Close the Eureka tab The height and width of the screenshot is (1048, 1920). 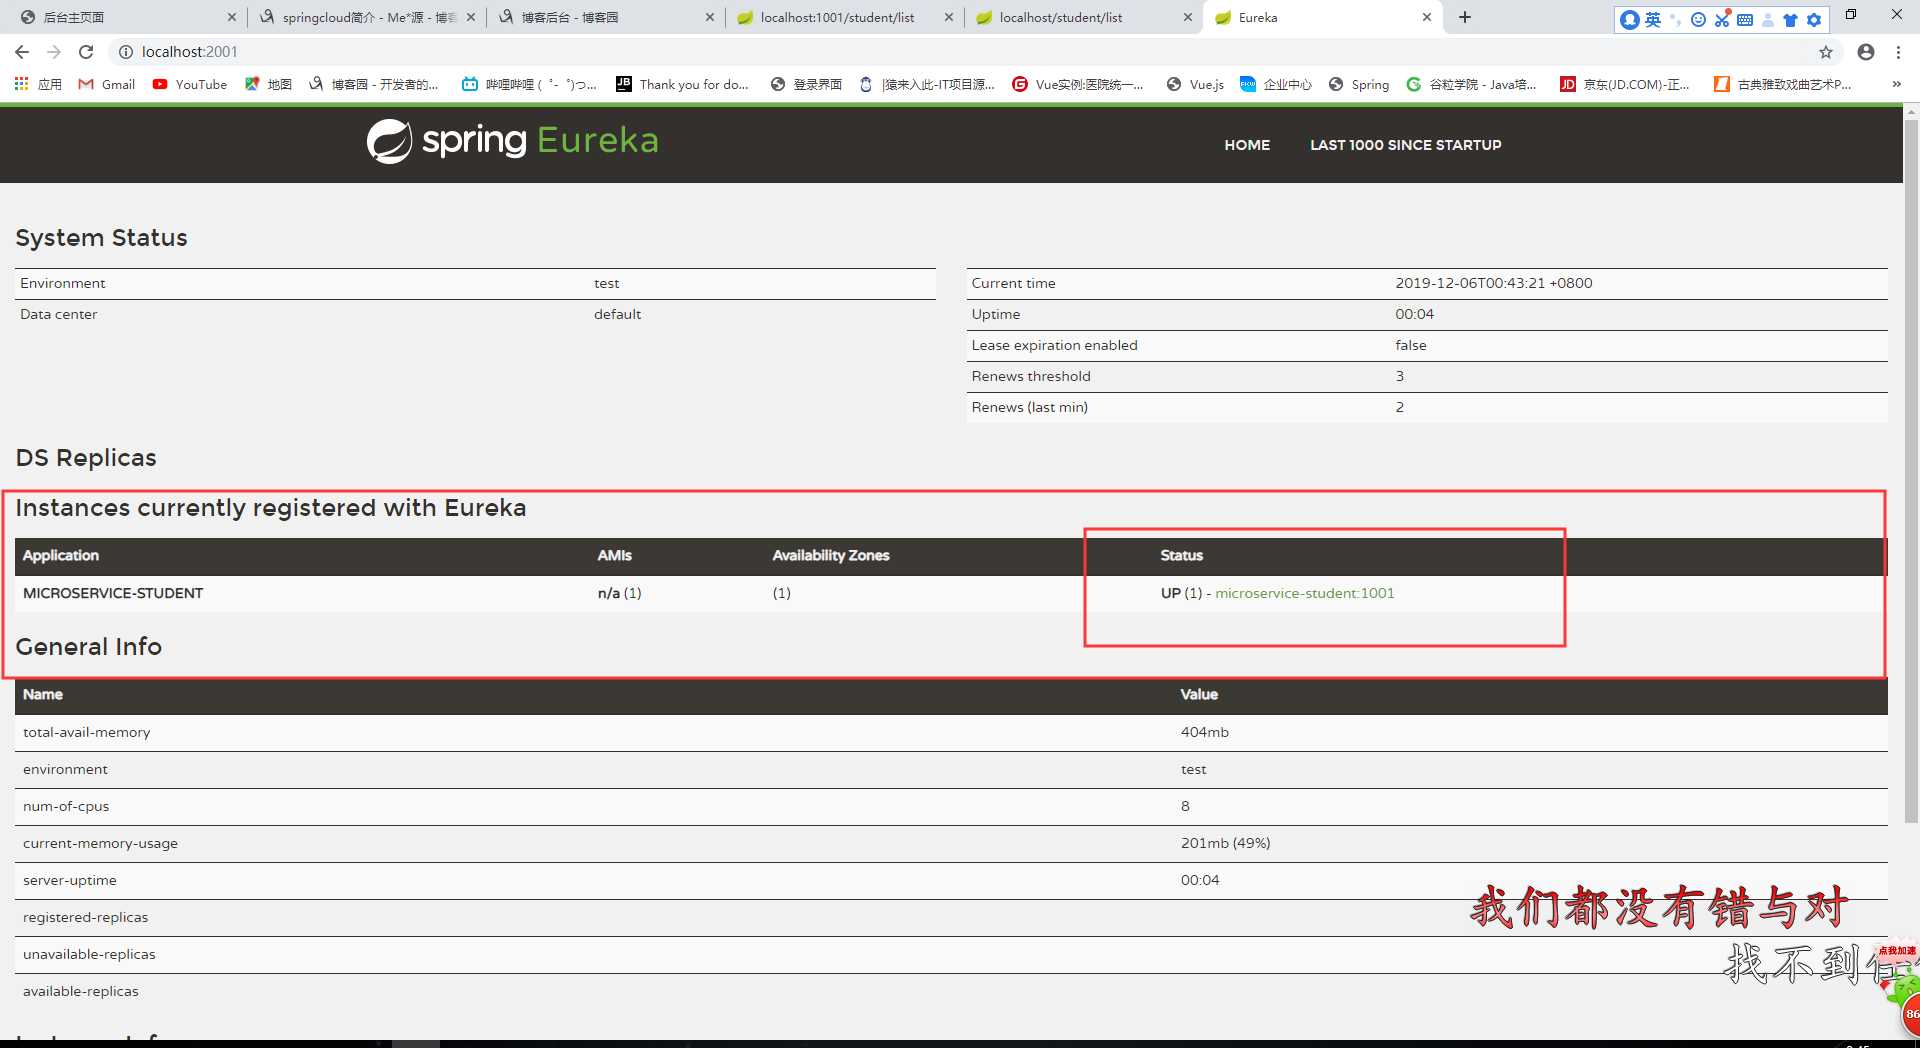coord(1427,17)
